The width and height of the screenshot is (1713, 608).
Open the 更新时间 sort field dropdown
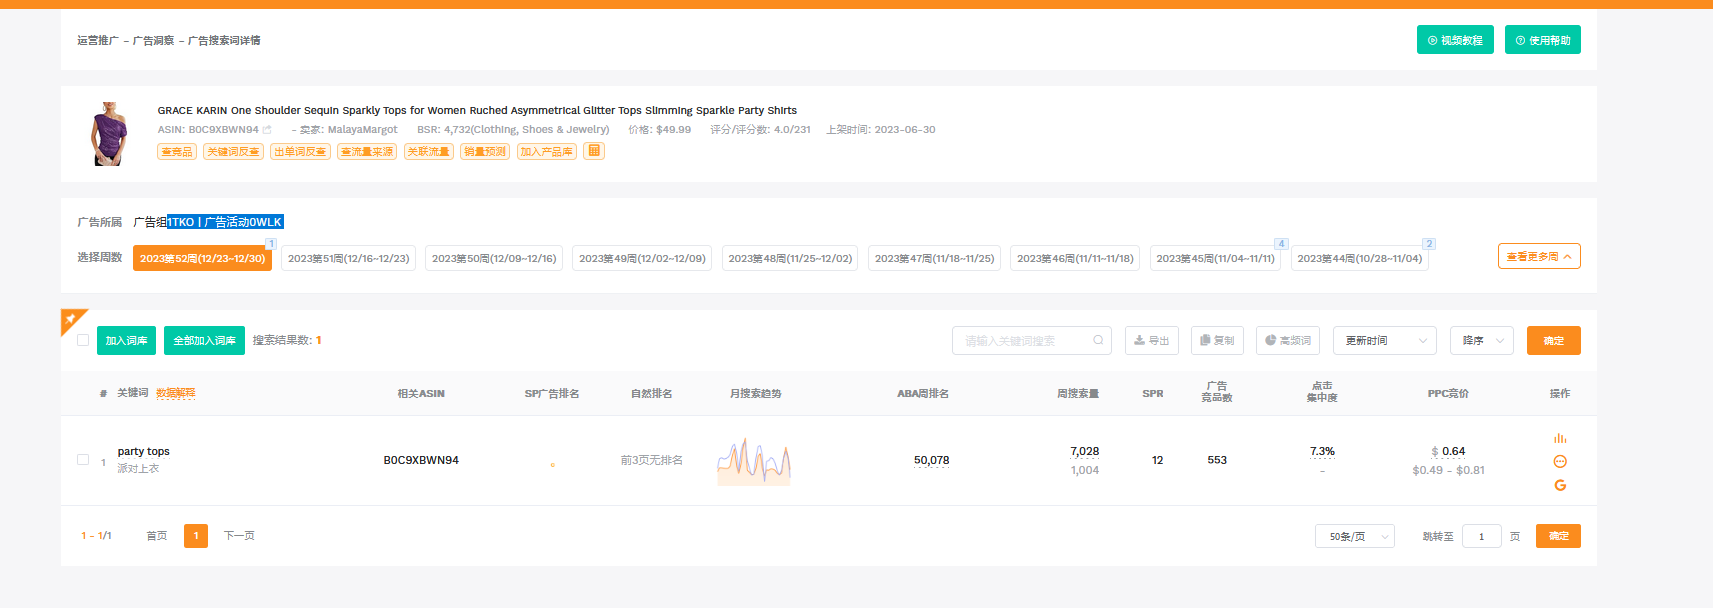tap(1385, 340)
